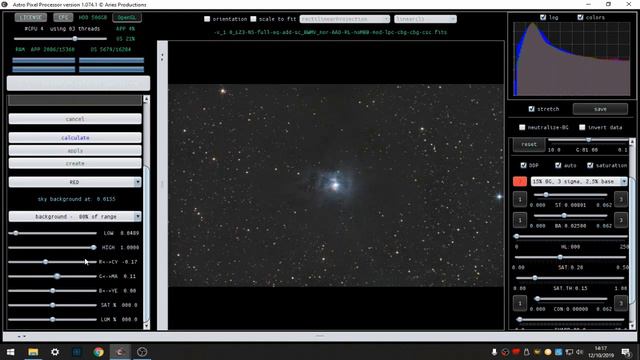Open the 15% BG, 3 sigma preset dropdown
This screenshot has height=360, width=640.
[x=579, y=181]
